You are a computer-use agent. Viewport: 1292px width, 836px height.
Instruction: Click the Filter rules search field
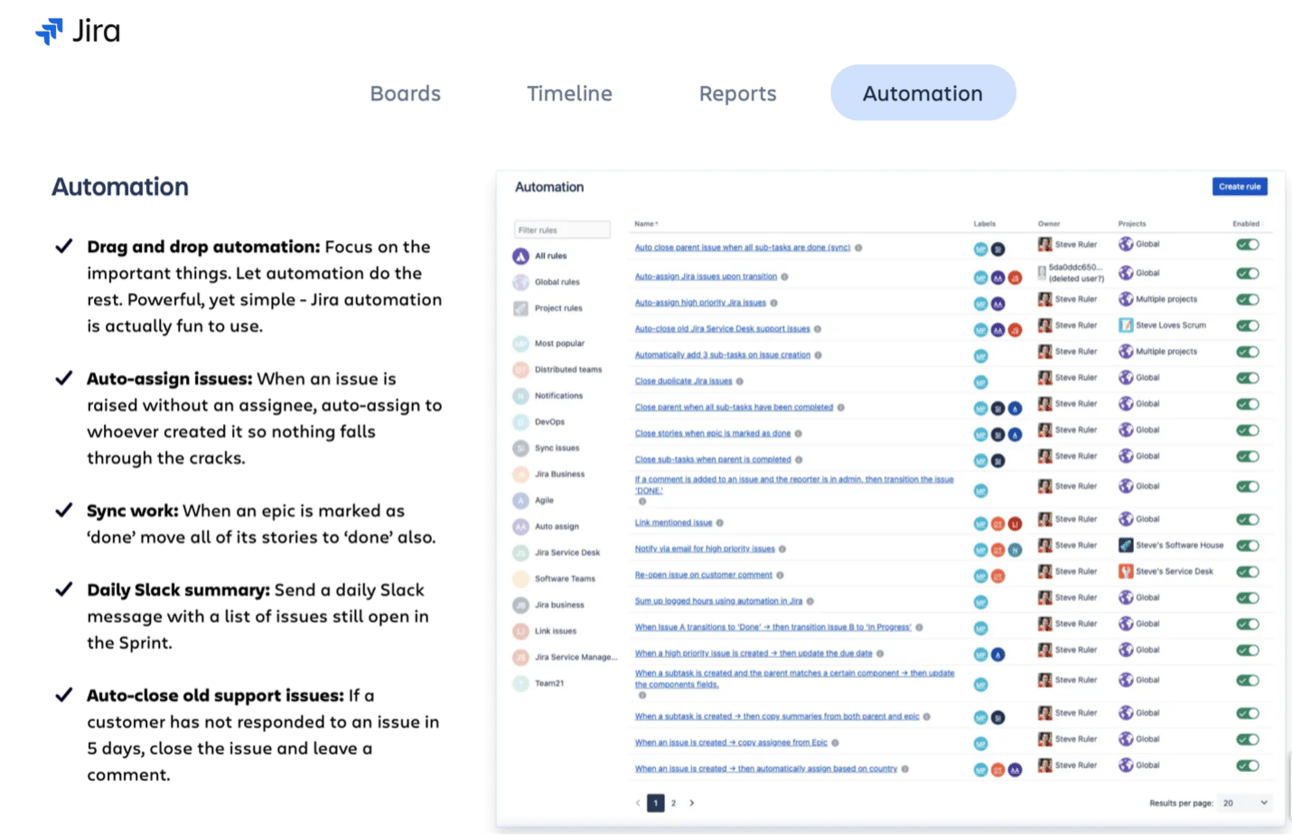(x=562, y=230)
